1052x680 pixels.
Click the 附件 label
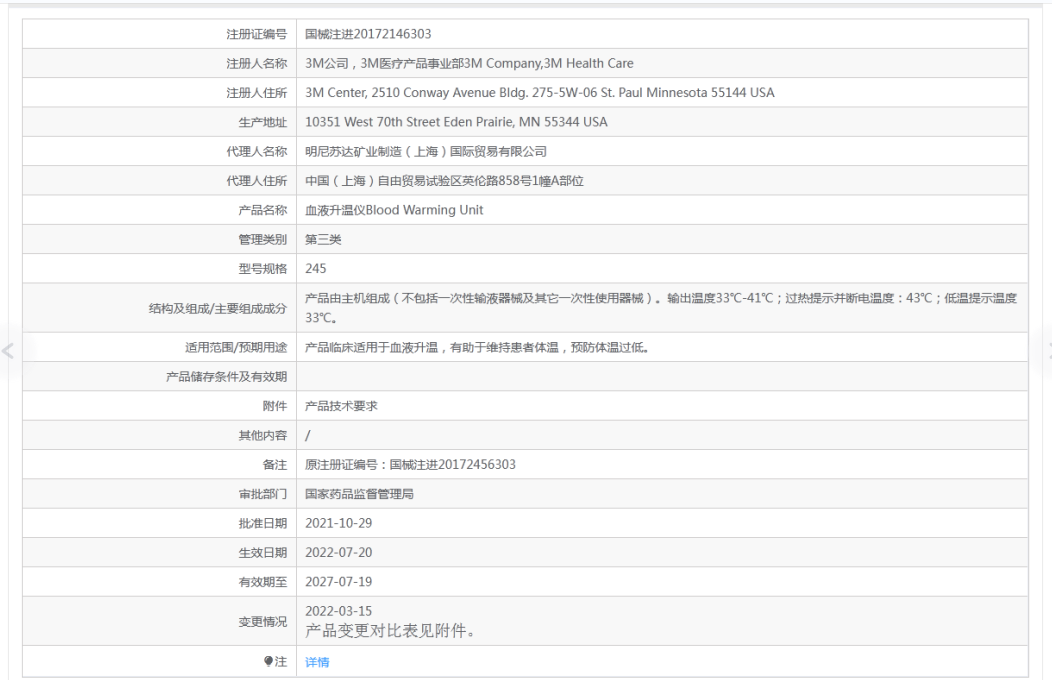(x=274, y=406)
